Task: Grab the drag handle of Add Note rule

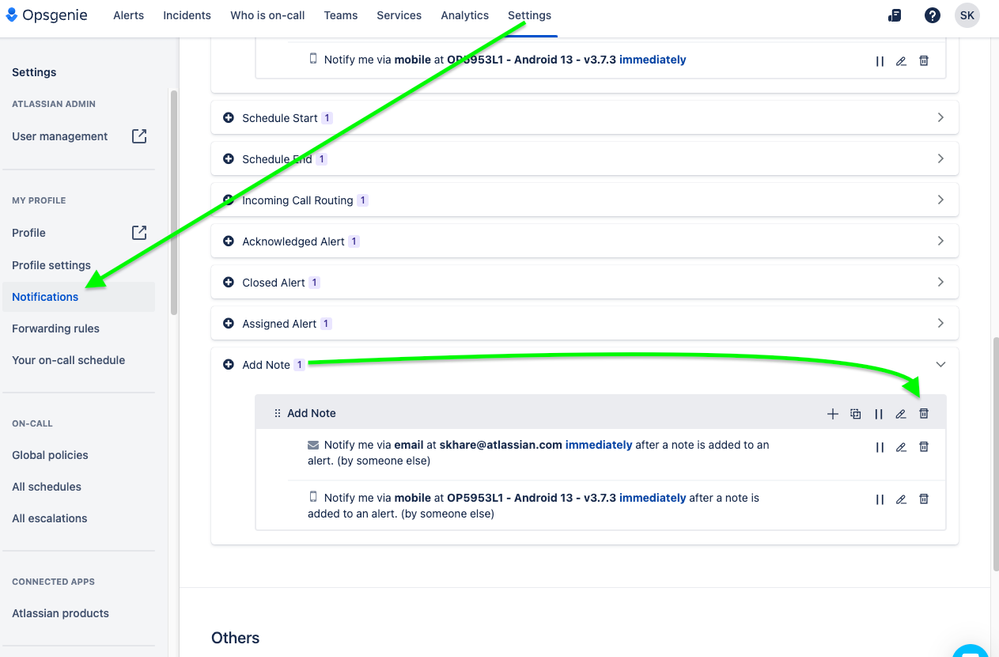Action: (x=277, y=414)
